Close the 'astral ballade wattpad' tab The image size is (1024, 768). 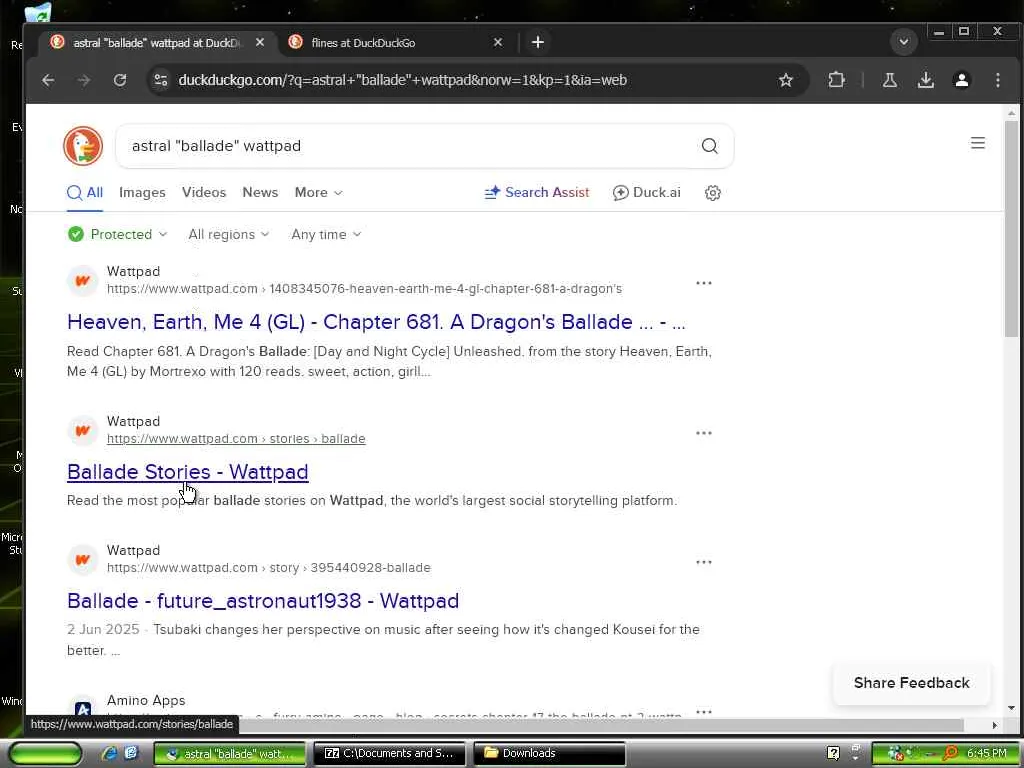(260, 42)
